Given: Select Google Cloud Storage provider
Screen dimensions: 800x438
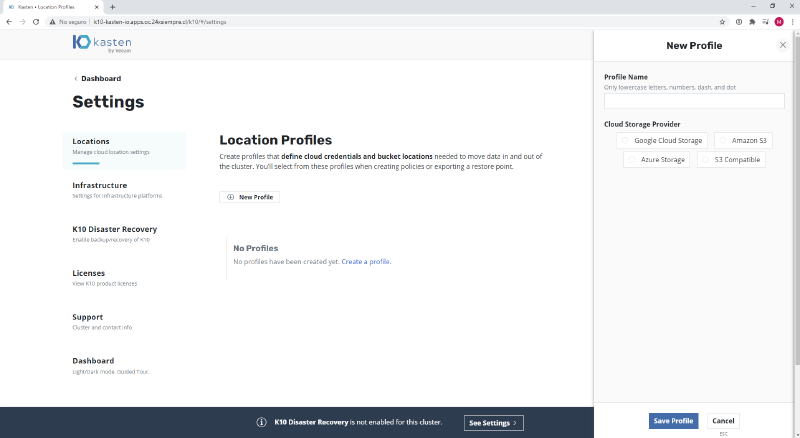Looking at the screenshot, I should click(x=662, y=140).
